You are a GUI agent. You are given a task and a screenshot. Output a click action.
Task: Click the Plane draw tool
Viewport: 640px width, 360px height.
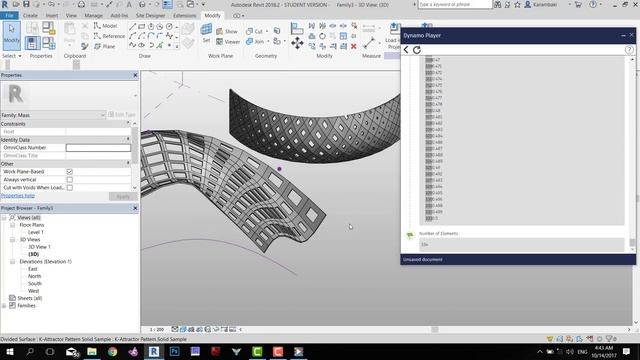click(x=104, y=47)
